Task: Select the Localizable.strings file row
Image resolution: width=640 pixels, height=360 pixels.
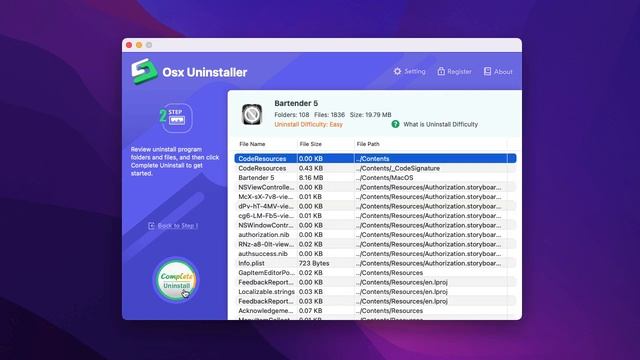Action: (x=375, y=292)
